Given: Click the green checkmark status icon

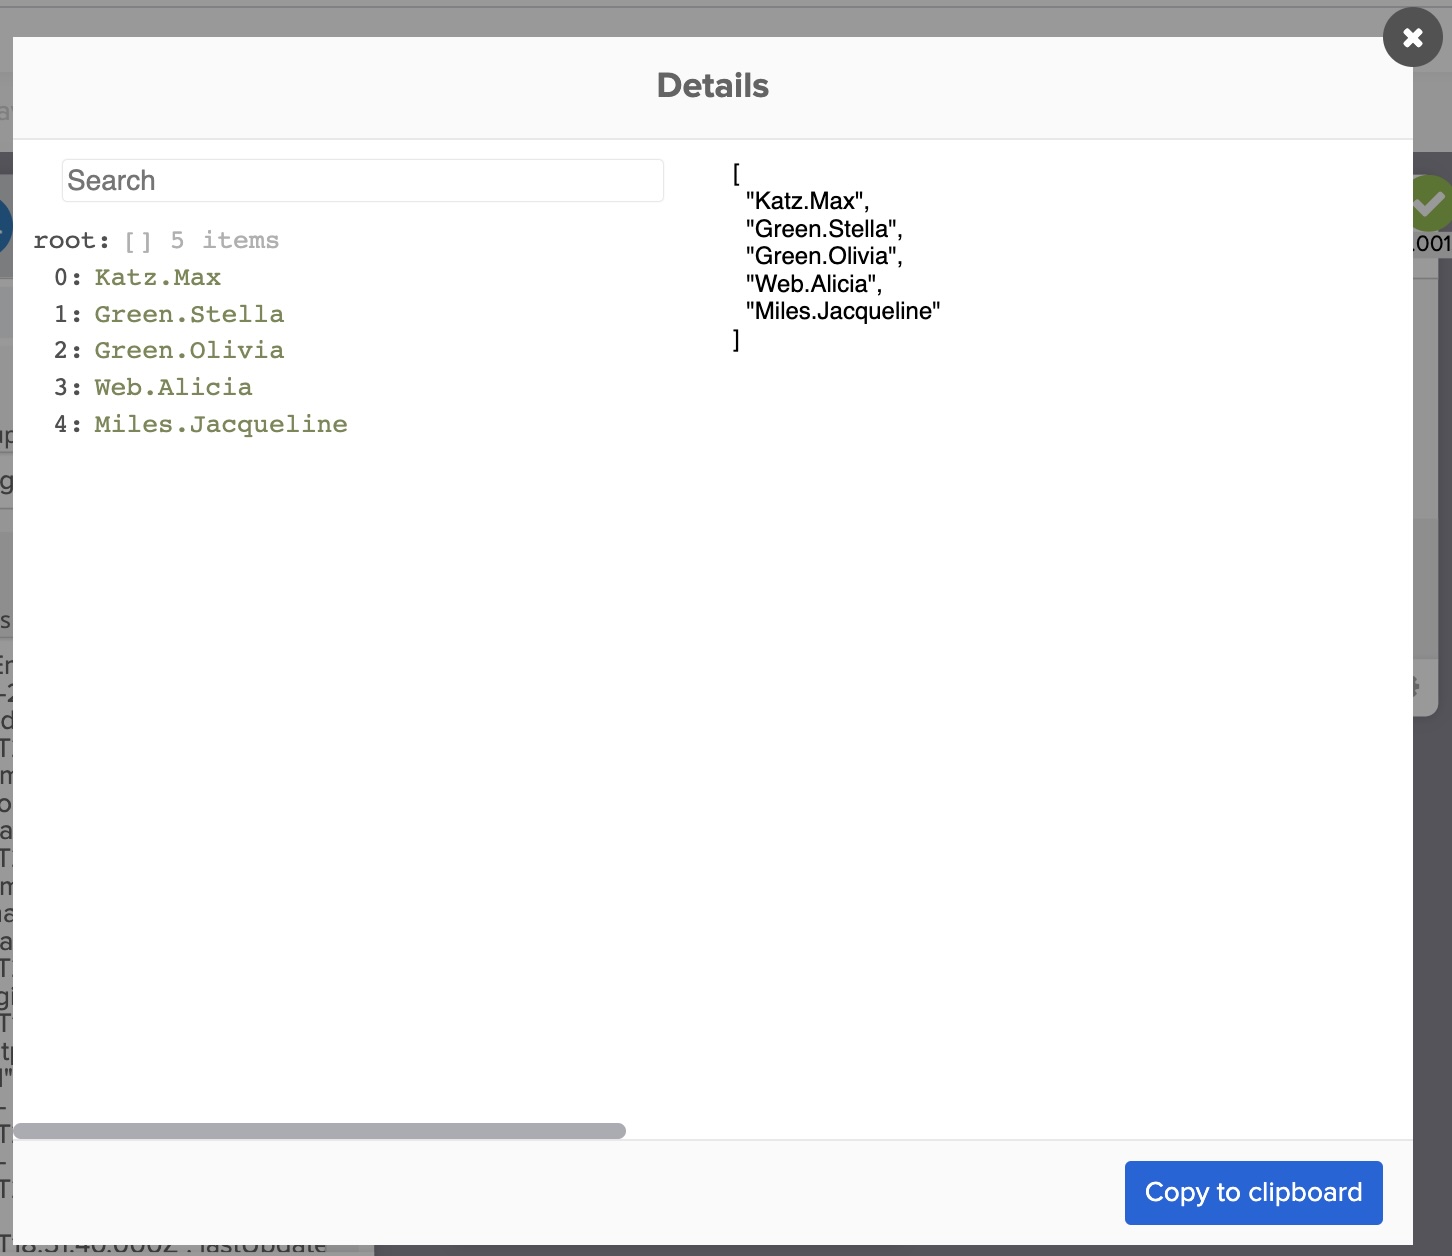Looking at the screenshot, I should click(1431, 203).
